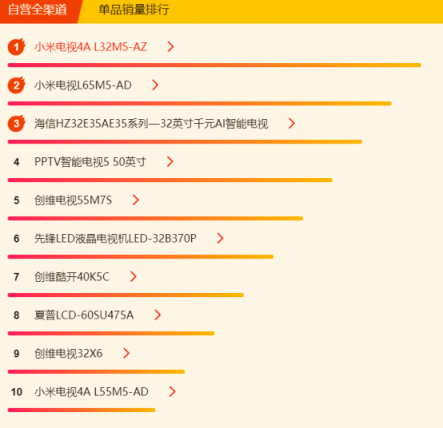443x428 pixels.
Task: Select the 自营全渠道 tab
Action: [x=37, y=10]
